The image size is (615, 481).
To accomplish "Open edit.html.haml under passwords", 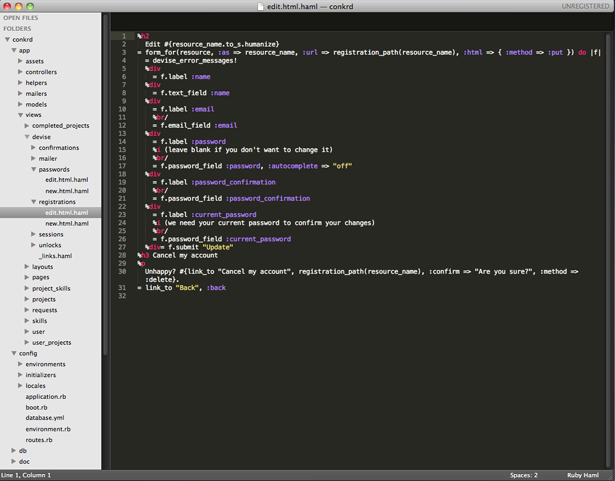I will [67, 180].
